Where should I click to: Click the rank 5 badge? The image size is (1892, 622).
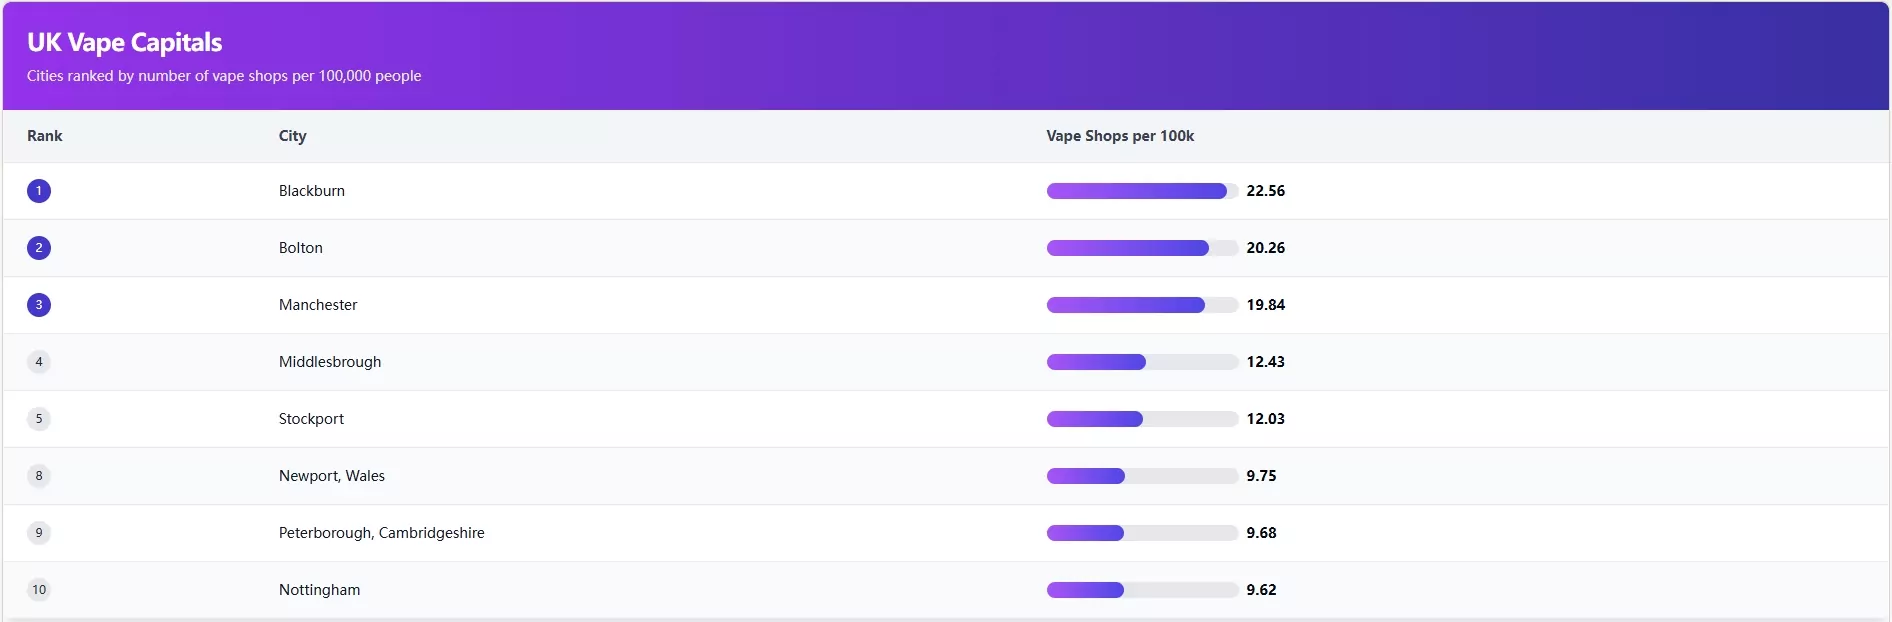tap(39, 419)
